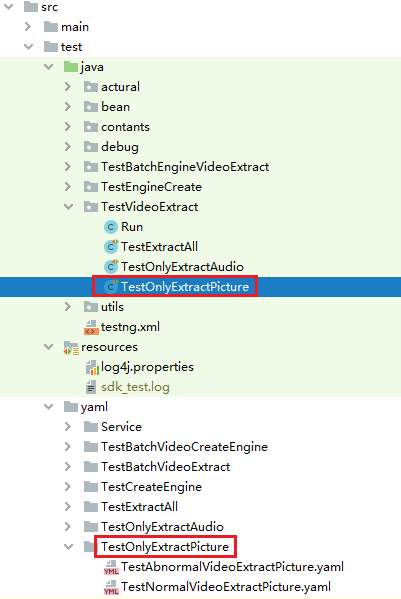The image size is (401, 599).
Task: Expand the debug package chevron
Action: pyautogui.click(x=68, y=146)
